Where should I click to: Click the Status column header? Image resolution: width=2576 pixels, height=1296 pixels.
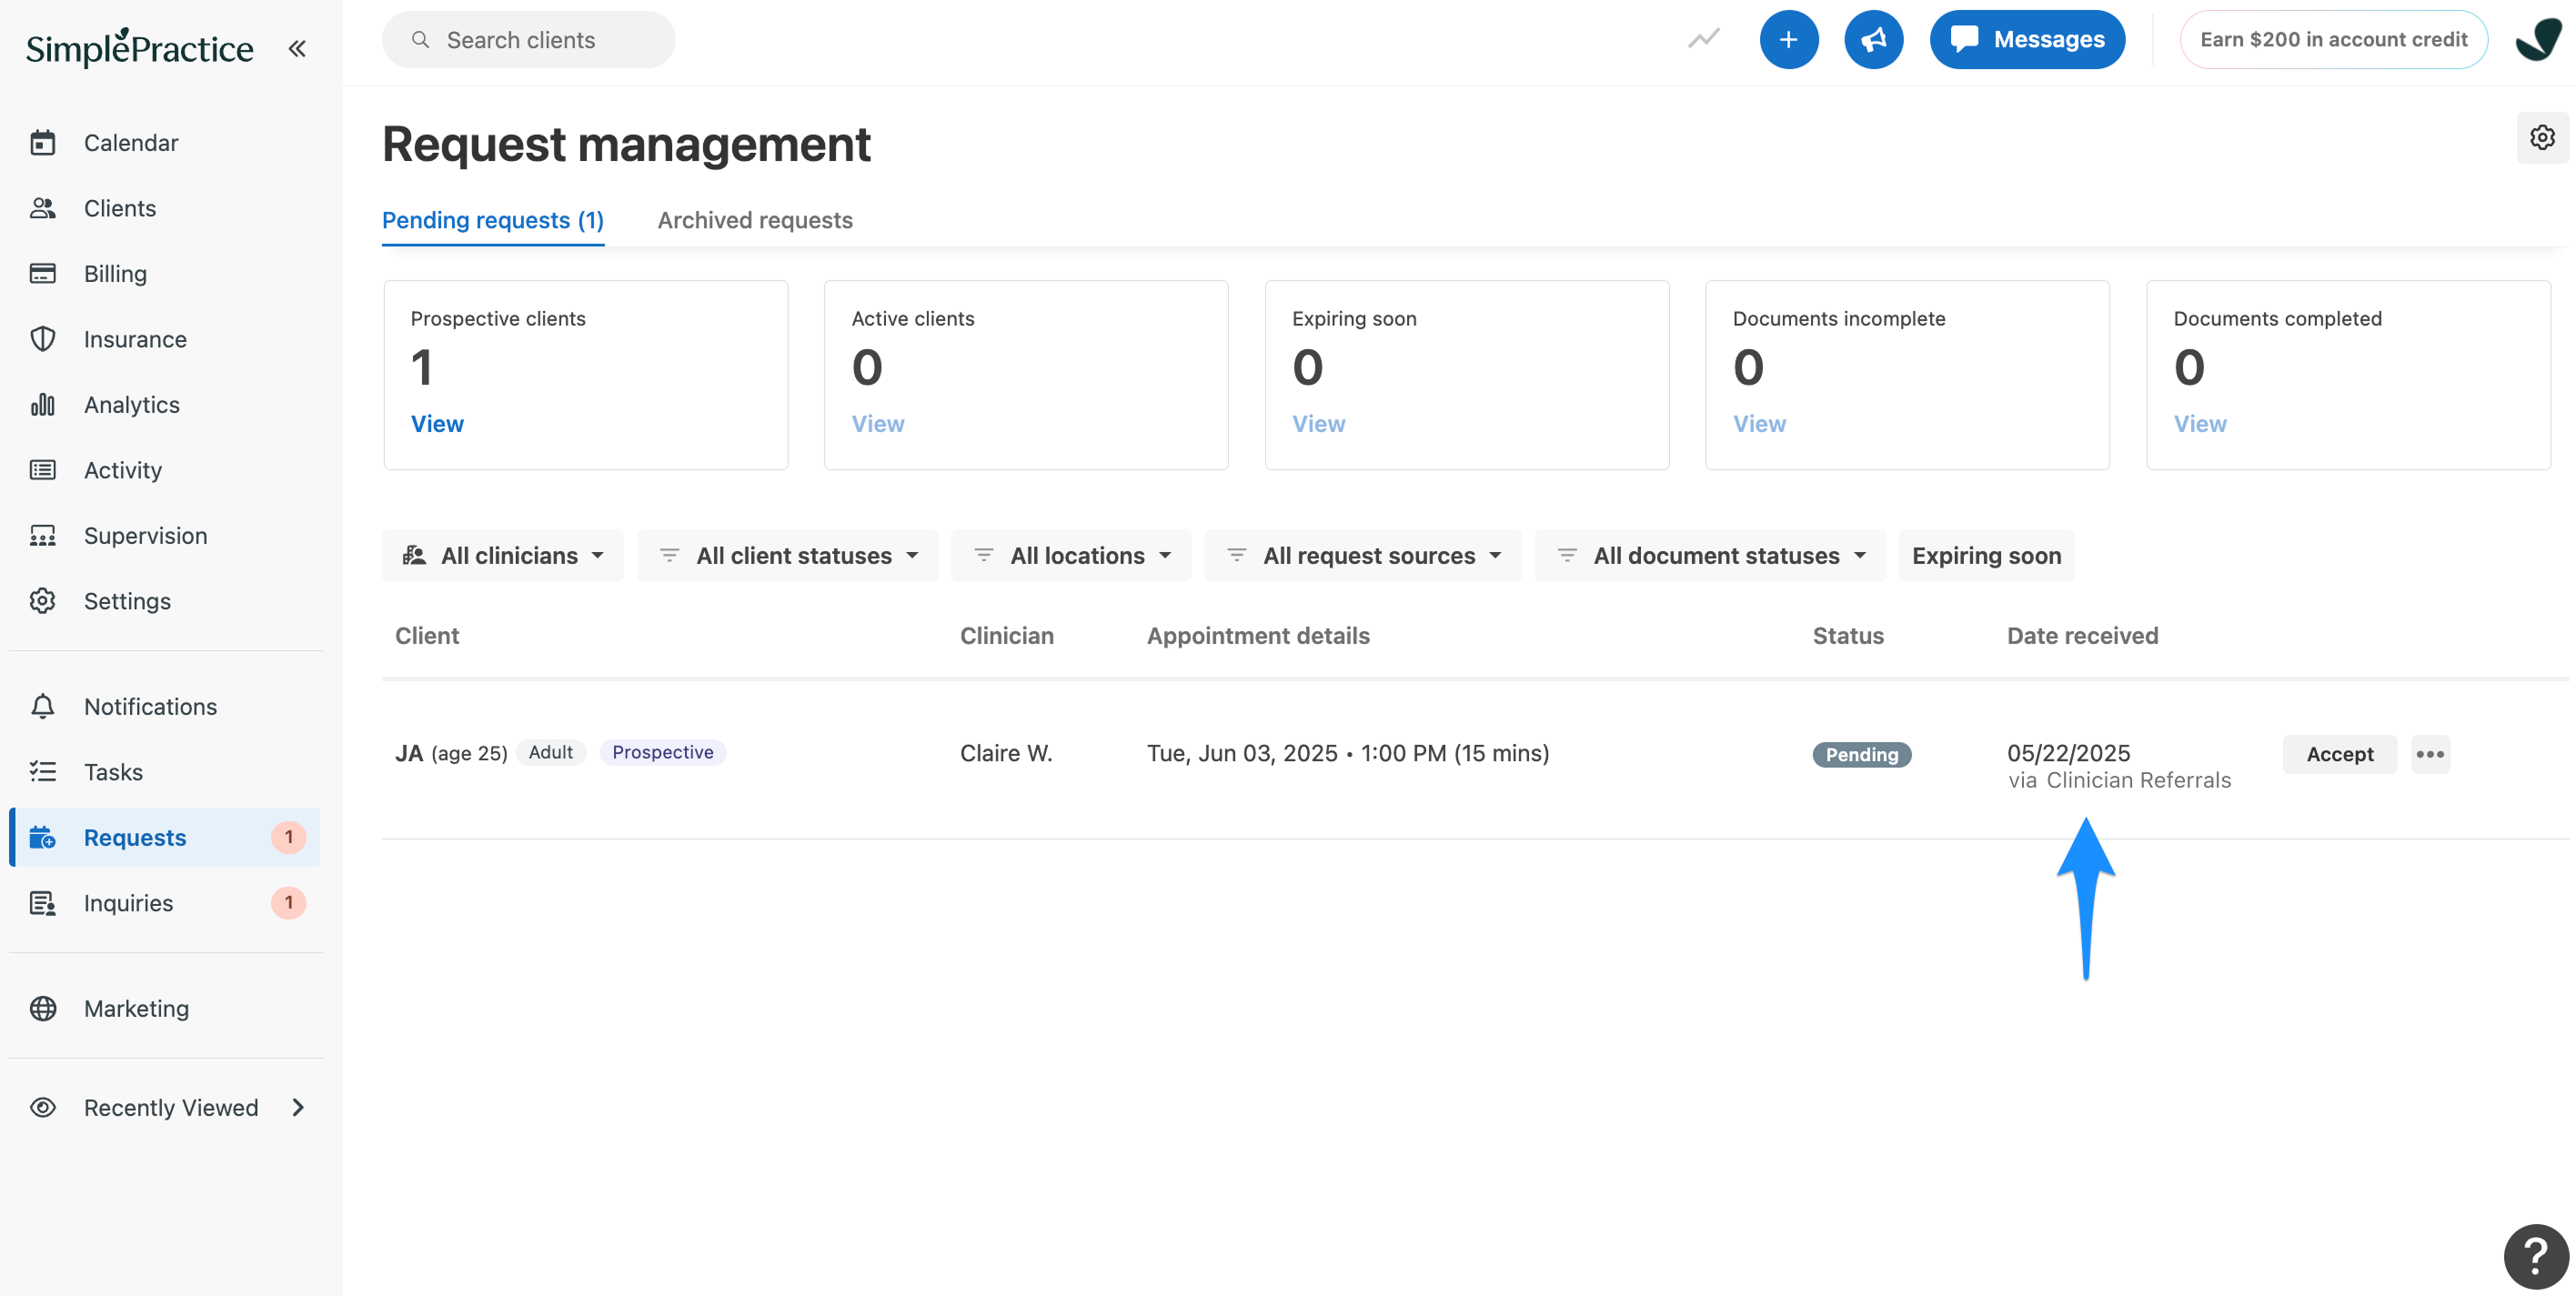pos(1848,636)
